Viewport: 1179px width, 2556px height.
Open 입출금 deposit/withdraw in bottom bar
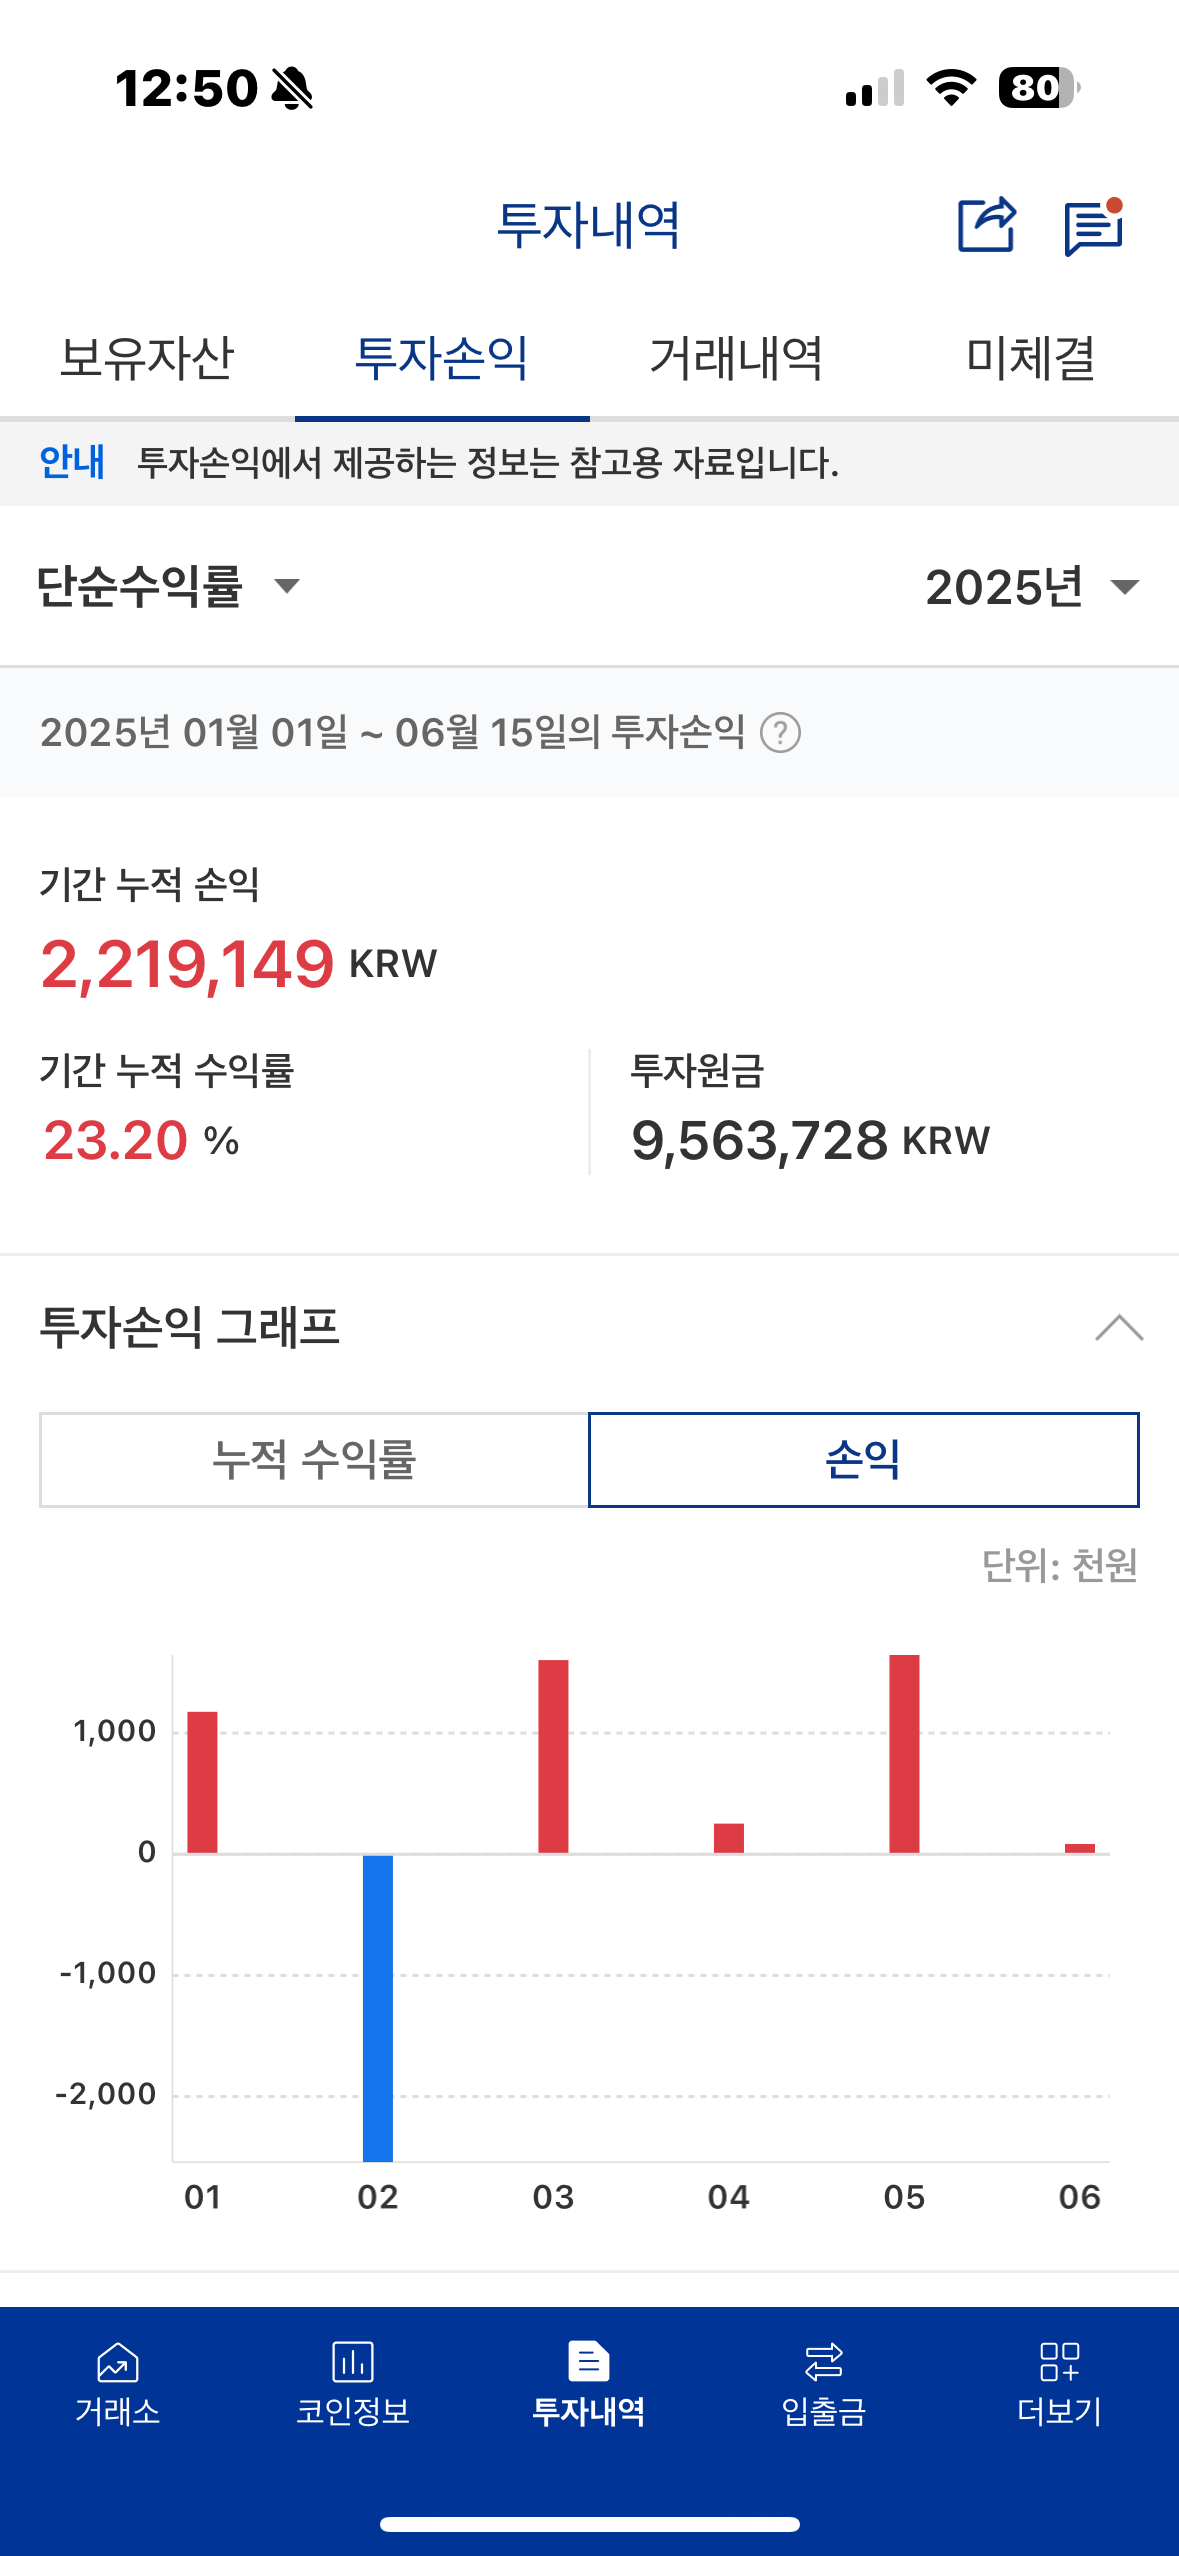tap(824, 2385)
